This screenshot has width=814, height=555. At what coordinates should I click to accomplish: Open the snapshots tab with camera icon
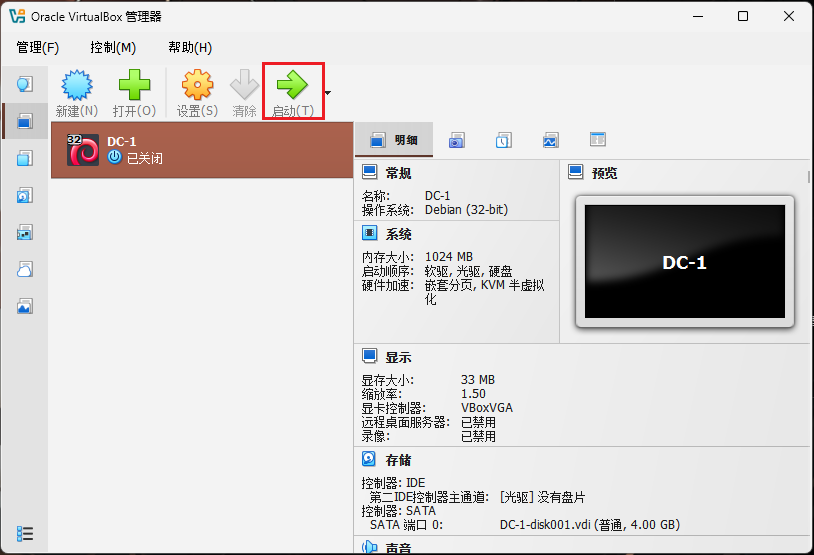tap(456, 140)
